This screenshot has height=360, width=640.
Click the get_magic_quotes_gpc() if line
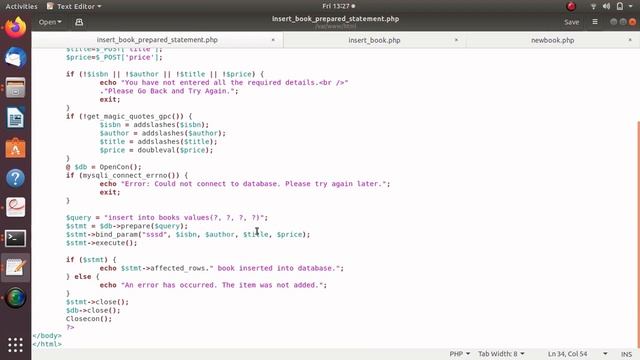129,116
